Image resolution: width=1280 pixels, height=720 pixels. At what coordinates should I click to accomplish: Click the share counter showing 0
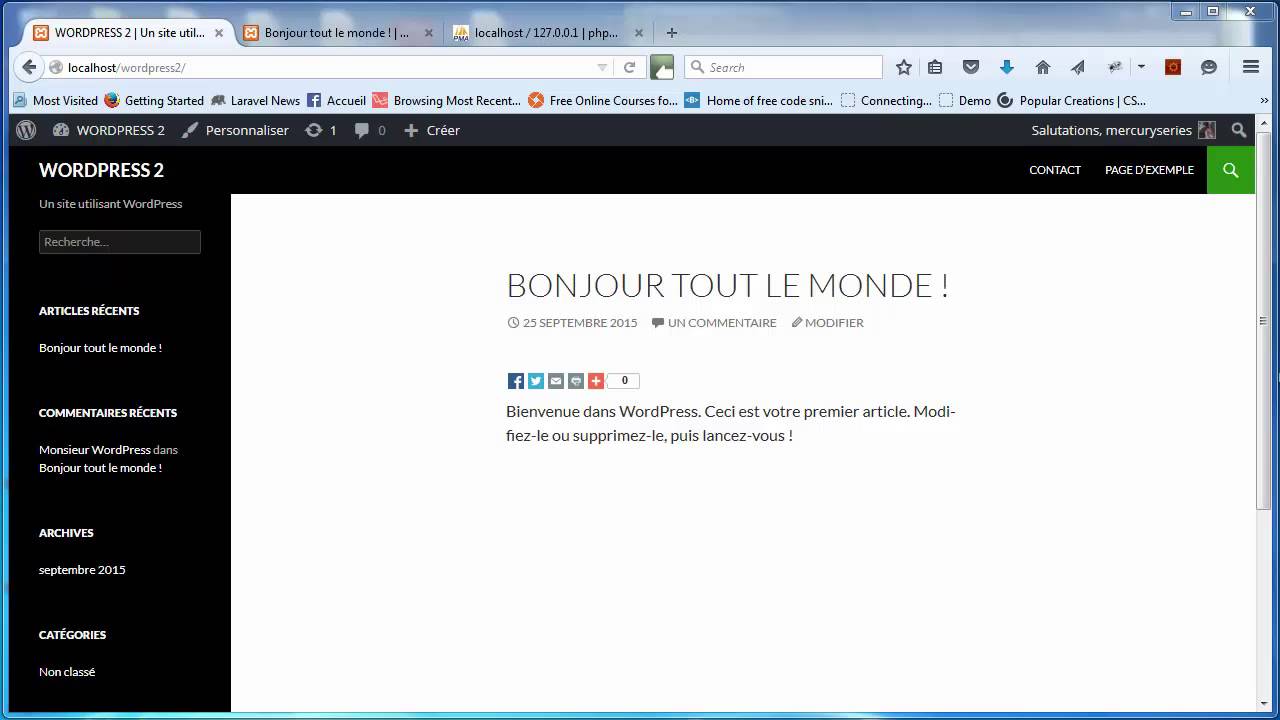coord(624,381)
